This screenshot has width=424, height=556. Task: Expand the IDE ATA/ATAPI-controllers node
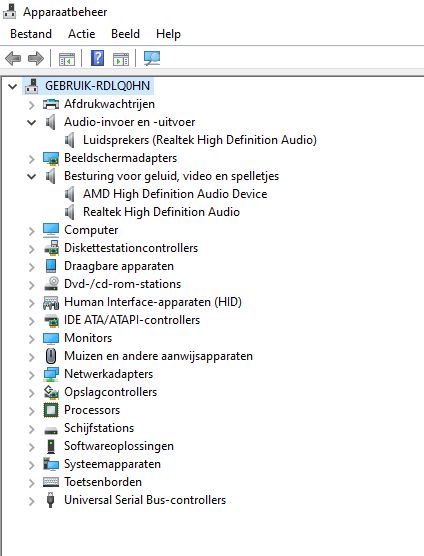click(32, 321)
